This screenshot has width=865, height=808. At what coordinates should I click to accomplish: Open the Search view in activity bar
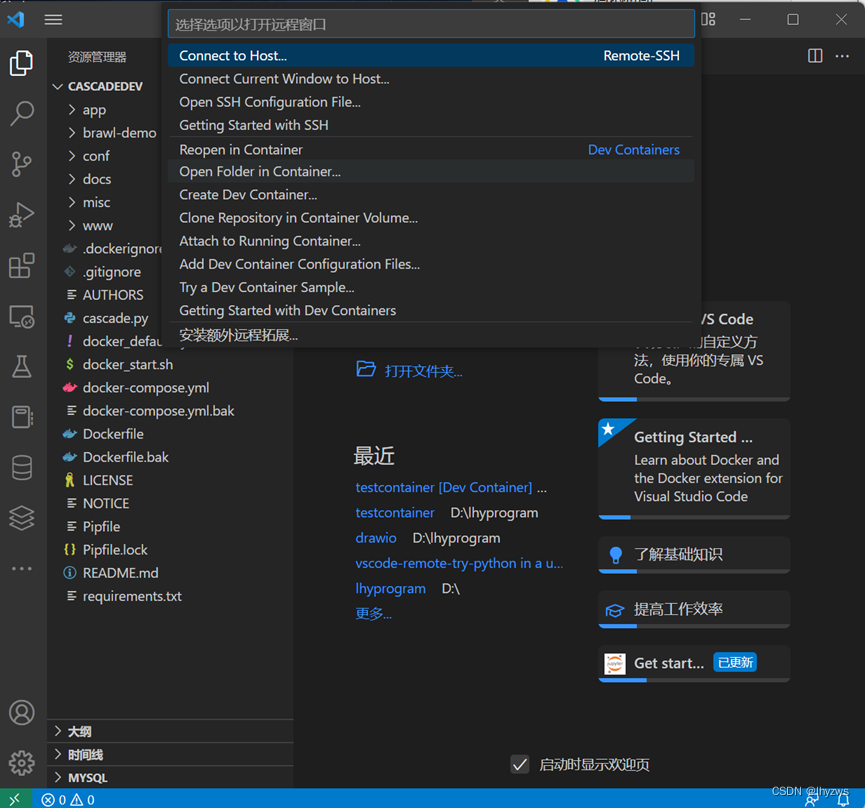point(22,114)
